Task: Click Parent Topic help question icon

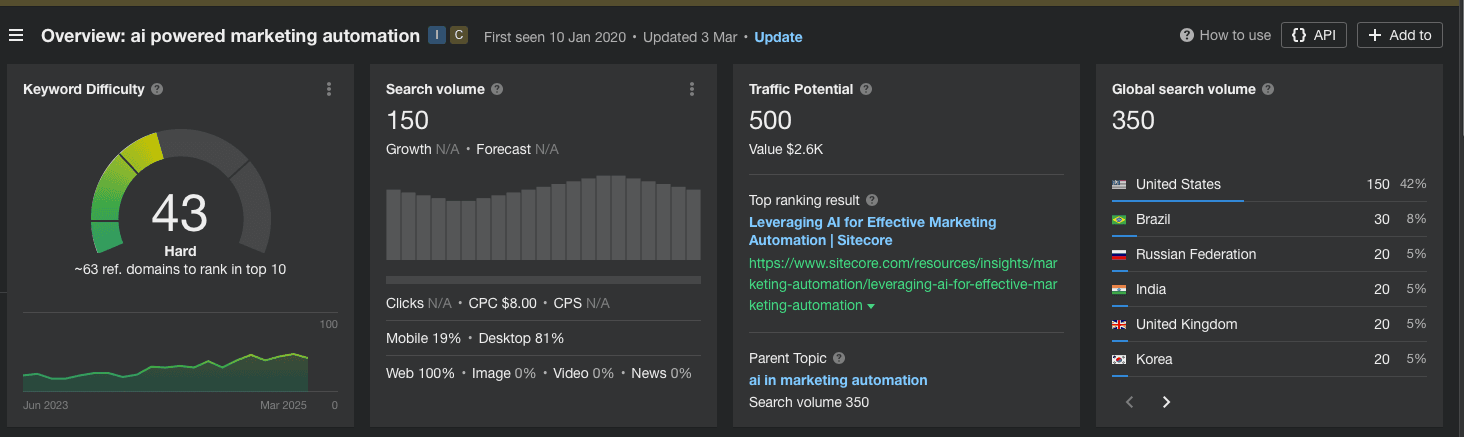Action: coord(839,358)
